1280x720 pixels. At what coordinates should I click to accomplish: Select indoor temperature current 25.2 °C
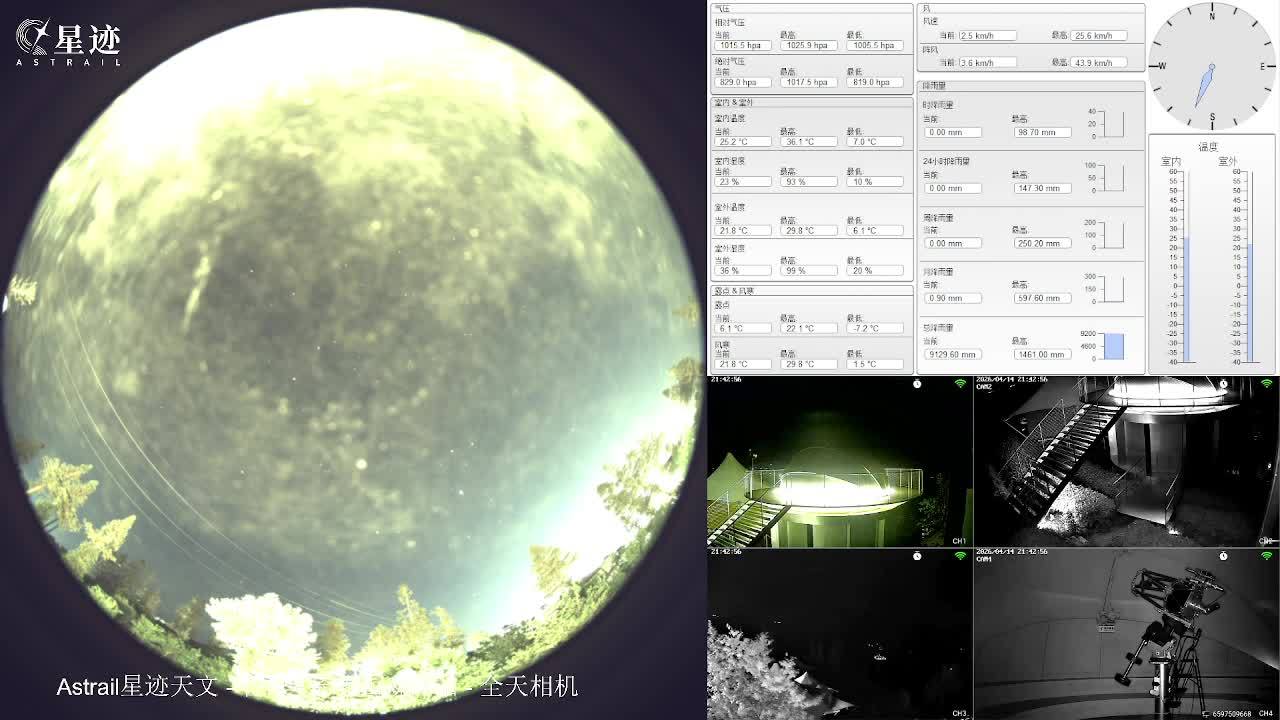tap(742, 141)
